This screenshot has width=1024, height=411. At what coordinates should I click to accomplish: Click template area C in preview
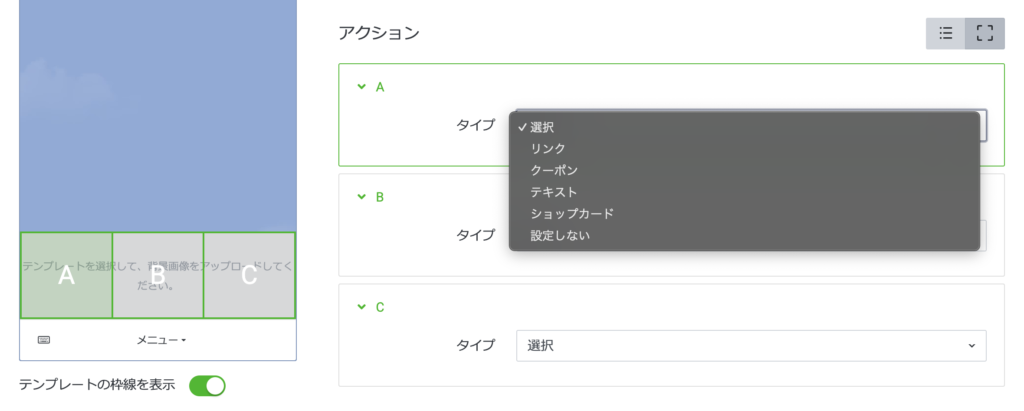(x=249, y=276)
